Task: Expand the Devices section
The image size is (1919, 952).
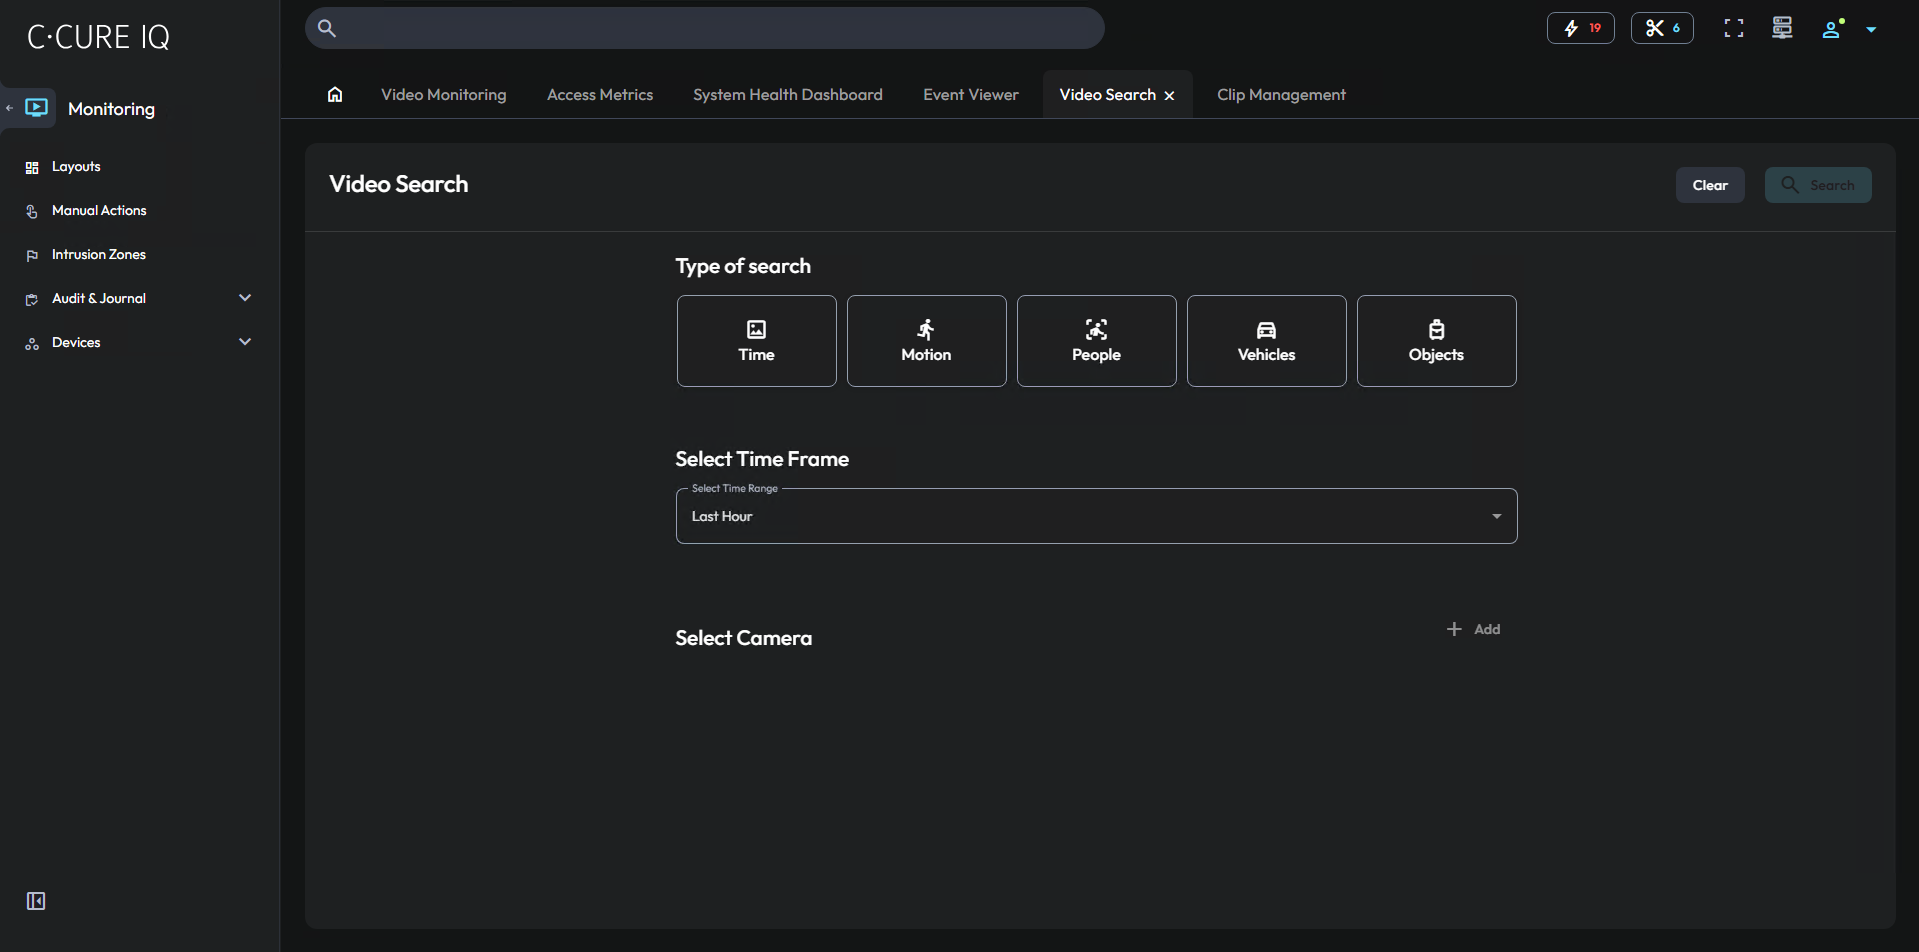Action: (244, 341)
